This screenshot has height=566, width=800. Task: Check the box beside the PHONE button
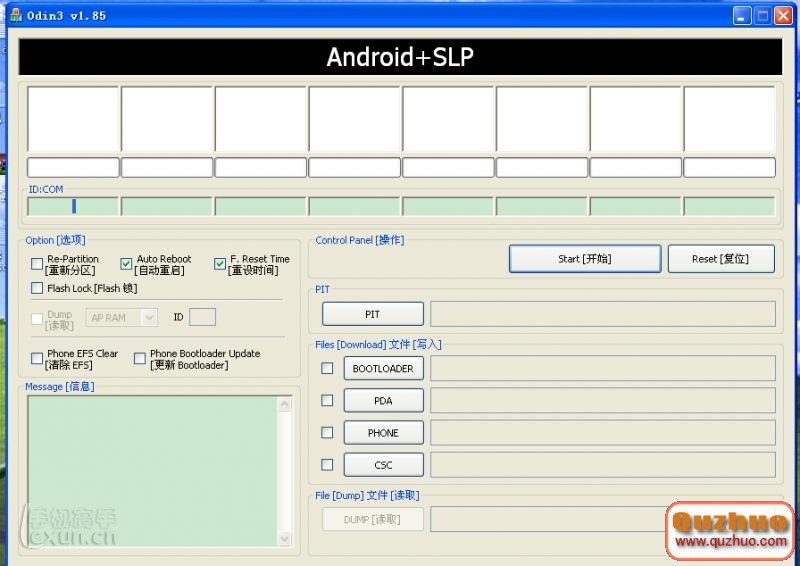[327, 433]
